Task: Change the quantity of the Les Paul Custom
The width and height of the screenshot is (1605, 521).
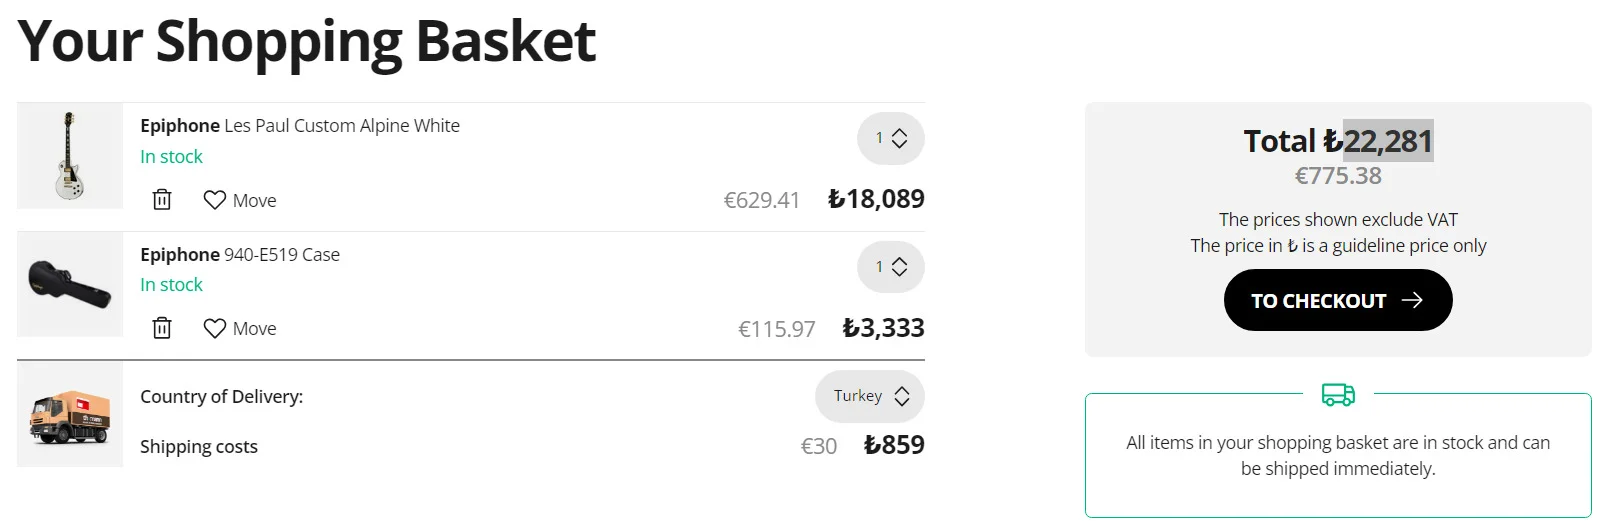Action: [x=890, y=138]
